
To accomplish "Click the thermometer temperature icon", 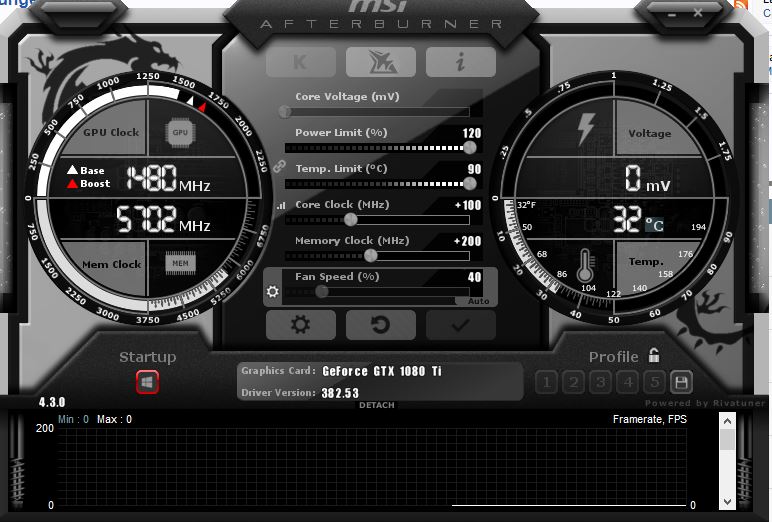I will tap(584, 265).
